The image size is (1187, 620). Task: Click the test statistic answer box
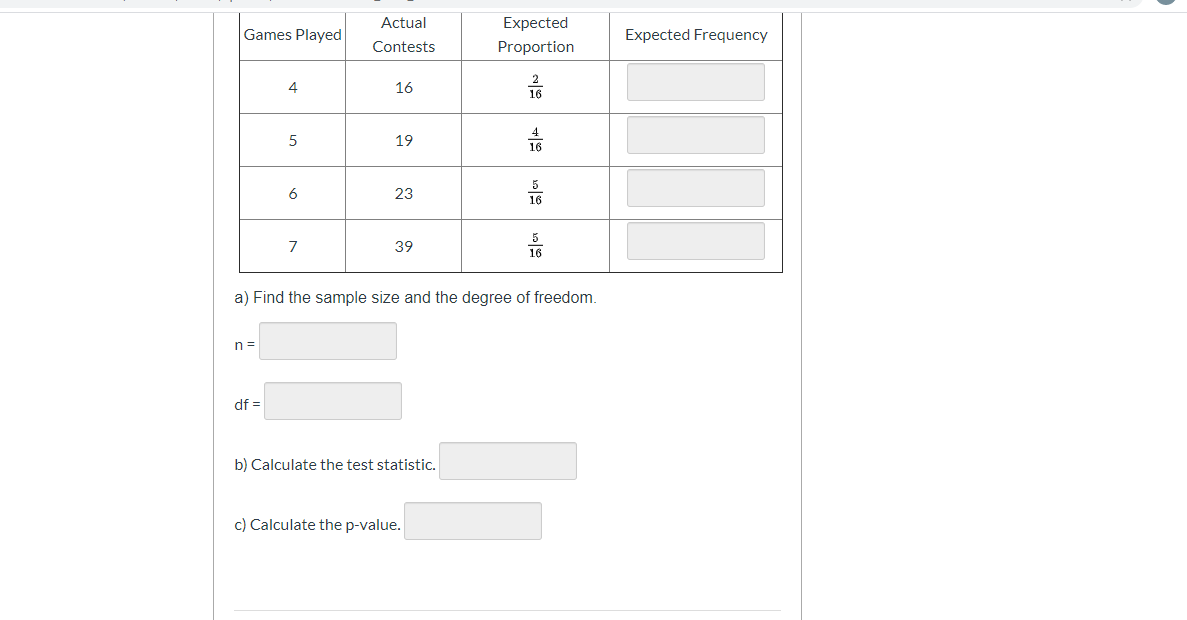tap(508, 461)
